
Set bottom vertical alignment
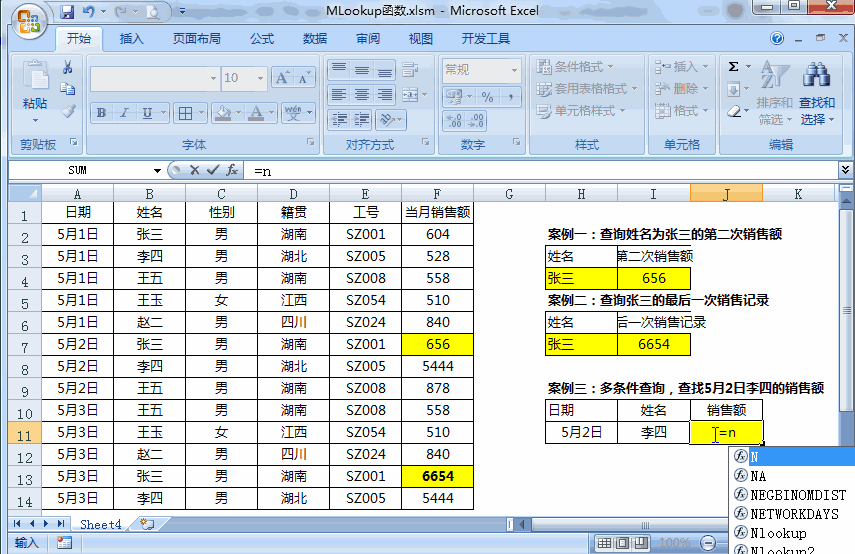click(x=384, y=69)
